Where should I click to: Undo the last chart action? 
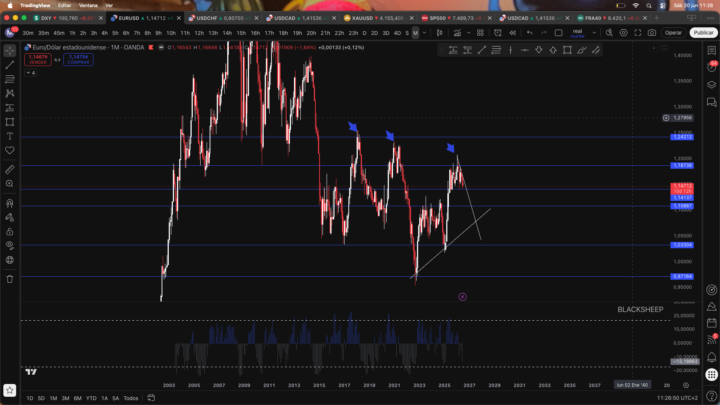coord(529,33)
